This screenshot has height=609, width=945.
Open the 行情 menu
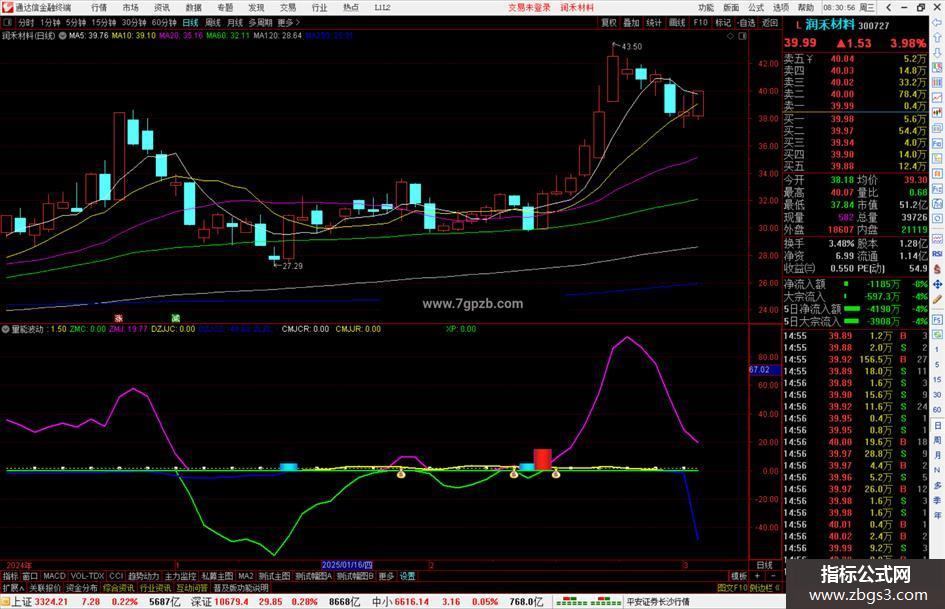coord(99,7)
